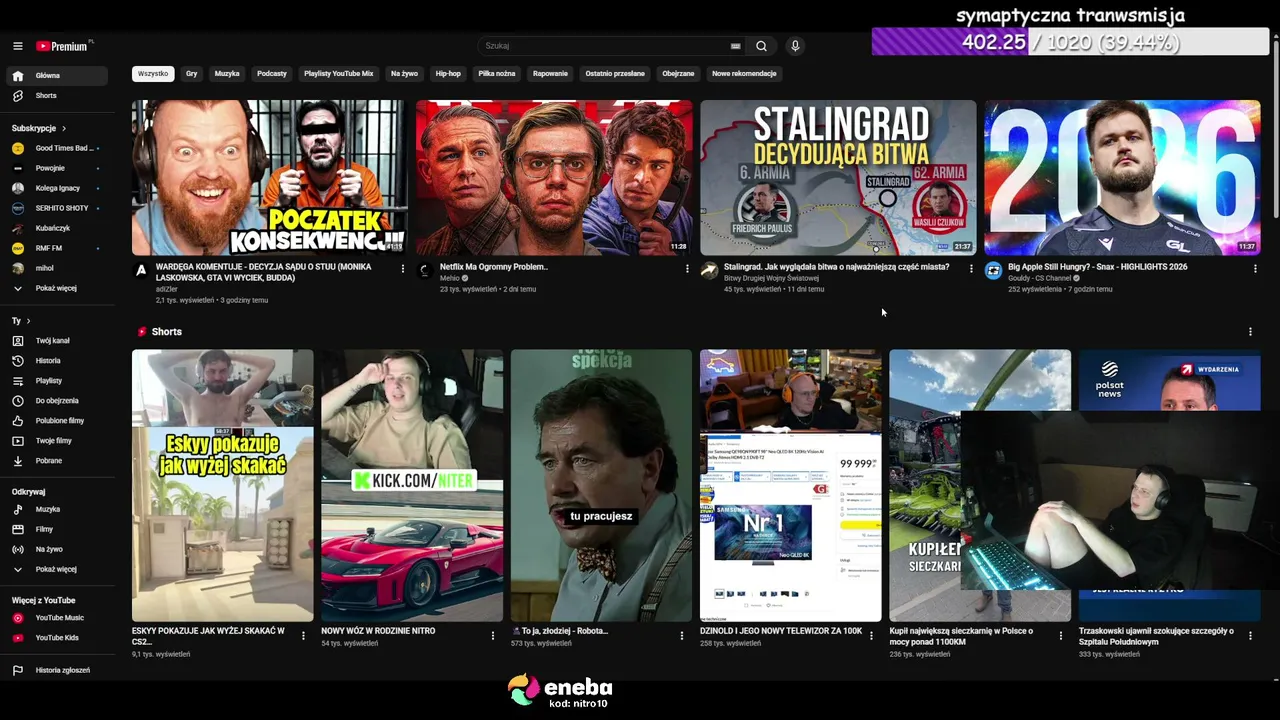Open the 'tu pracujesz' short thumbnail

tap(601, 486)
